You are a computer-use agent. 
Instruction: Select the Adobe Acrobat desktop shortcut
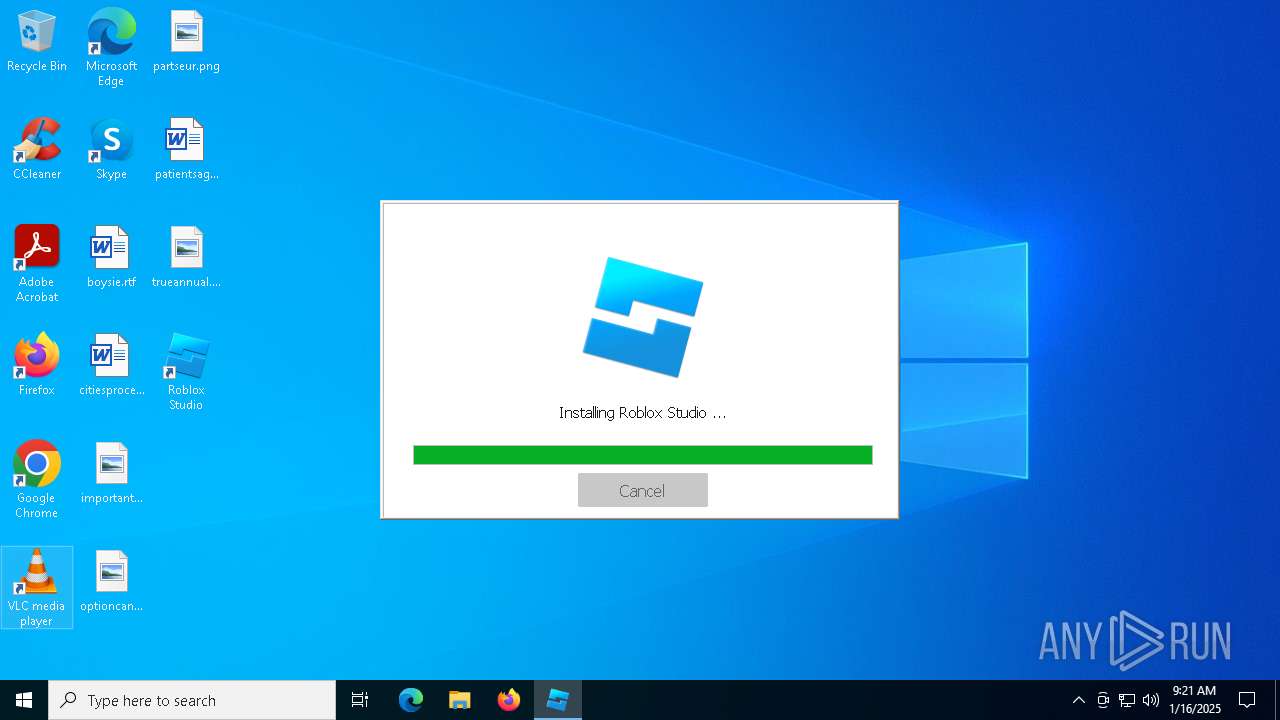pos(37,264)
